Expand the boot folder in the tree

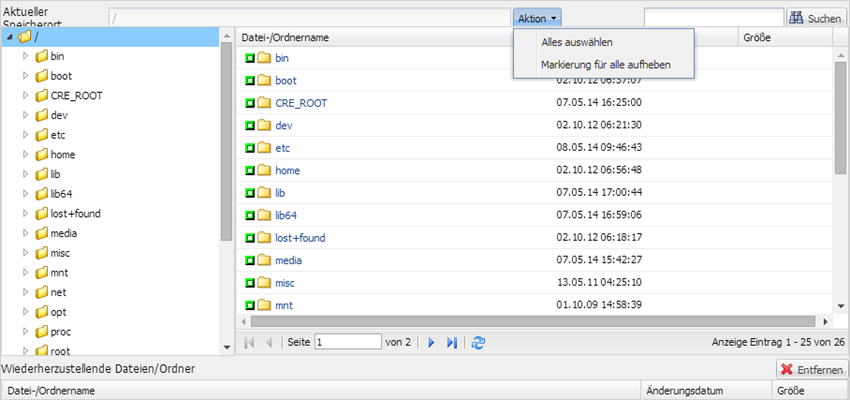coord(25,76)
